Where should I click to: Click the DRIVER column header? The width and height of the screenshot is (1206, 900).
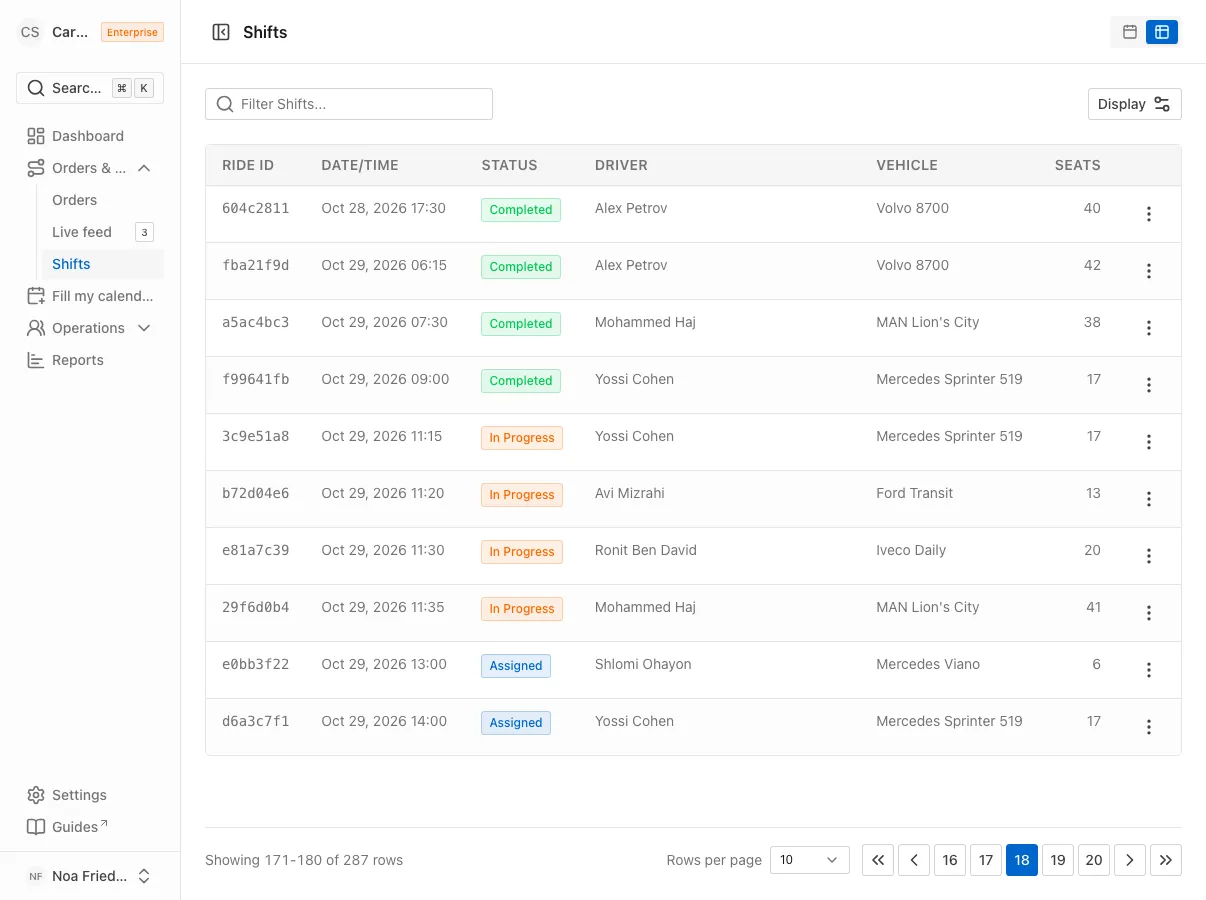[x=621, y=165]
